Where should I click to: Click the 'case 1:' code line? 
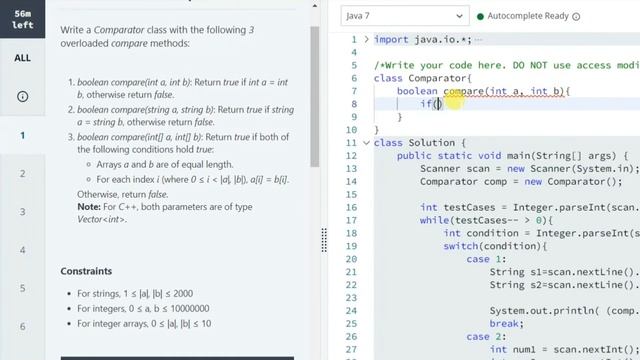coord(486,259)
